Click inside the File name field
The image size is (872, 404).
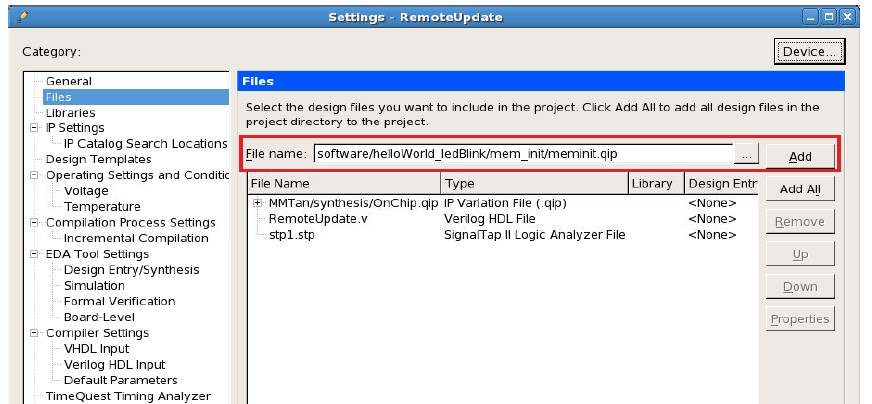click(522, 155)
